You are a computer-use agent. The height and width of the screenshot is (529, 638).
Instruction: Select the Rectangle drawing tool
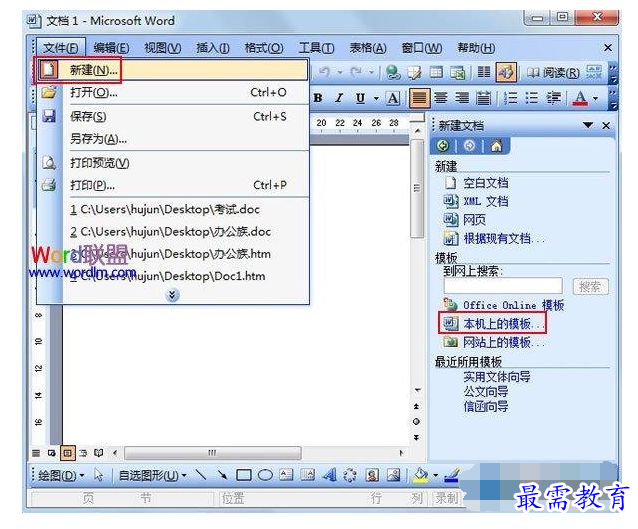point(244,475)
